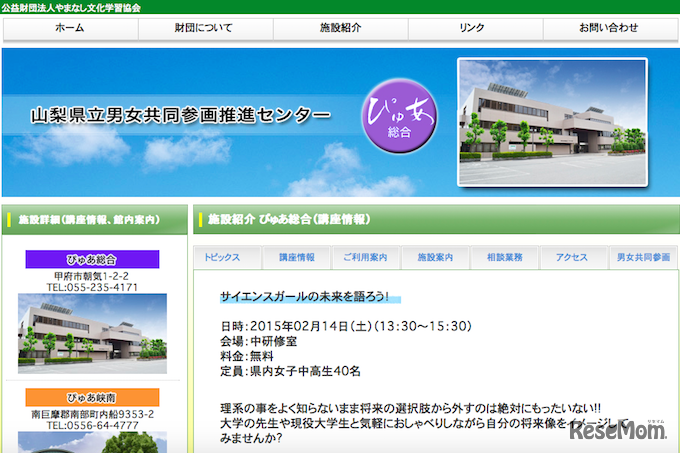
Task: Select 施設紹介 in the top navigation
Action: [338, 28]
